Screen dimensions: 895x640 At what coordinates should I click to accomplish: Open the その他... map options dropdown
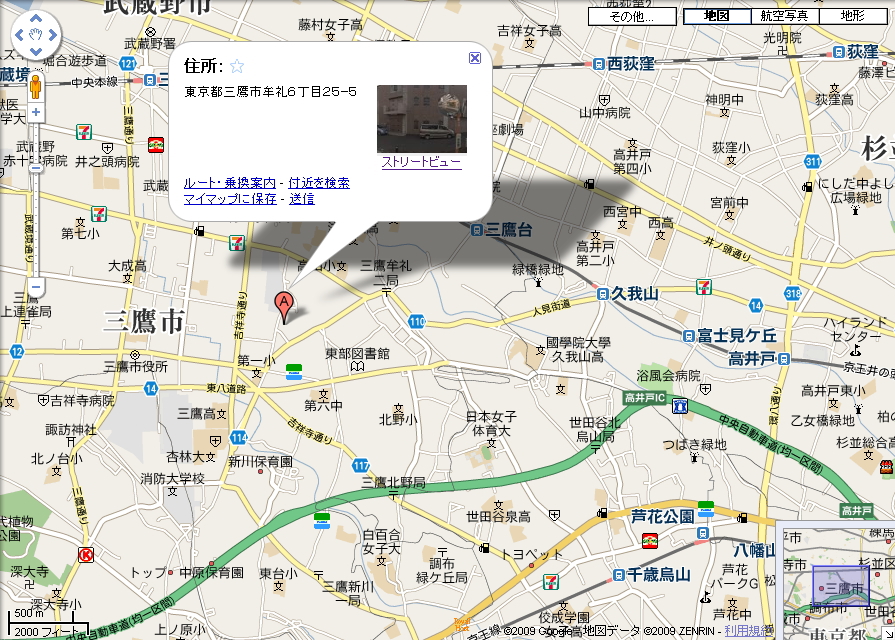(x=632, y=16)
